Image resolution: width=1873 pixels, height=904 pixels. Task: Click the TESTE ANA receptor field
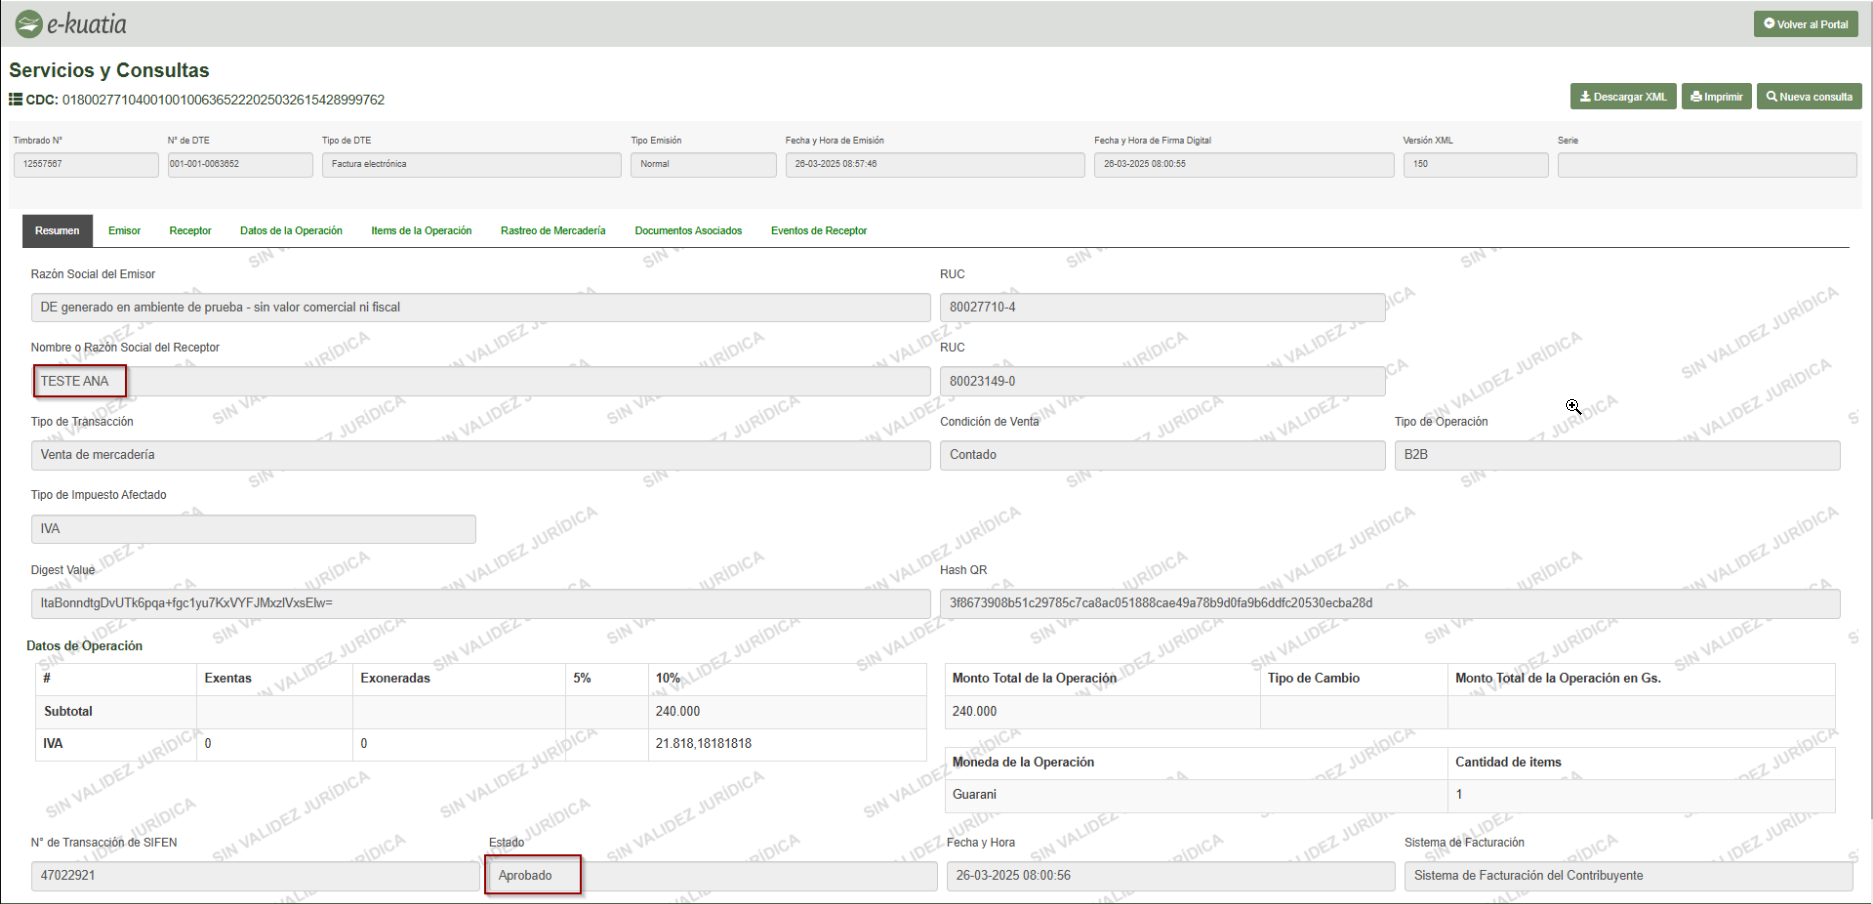480,381
